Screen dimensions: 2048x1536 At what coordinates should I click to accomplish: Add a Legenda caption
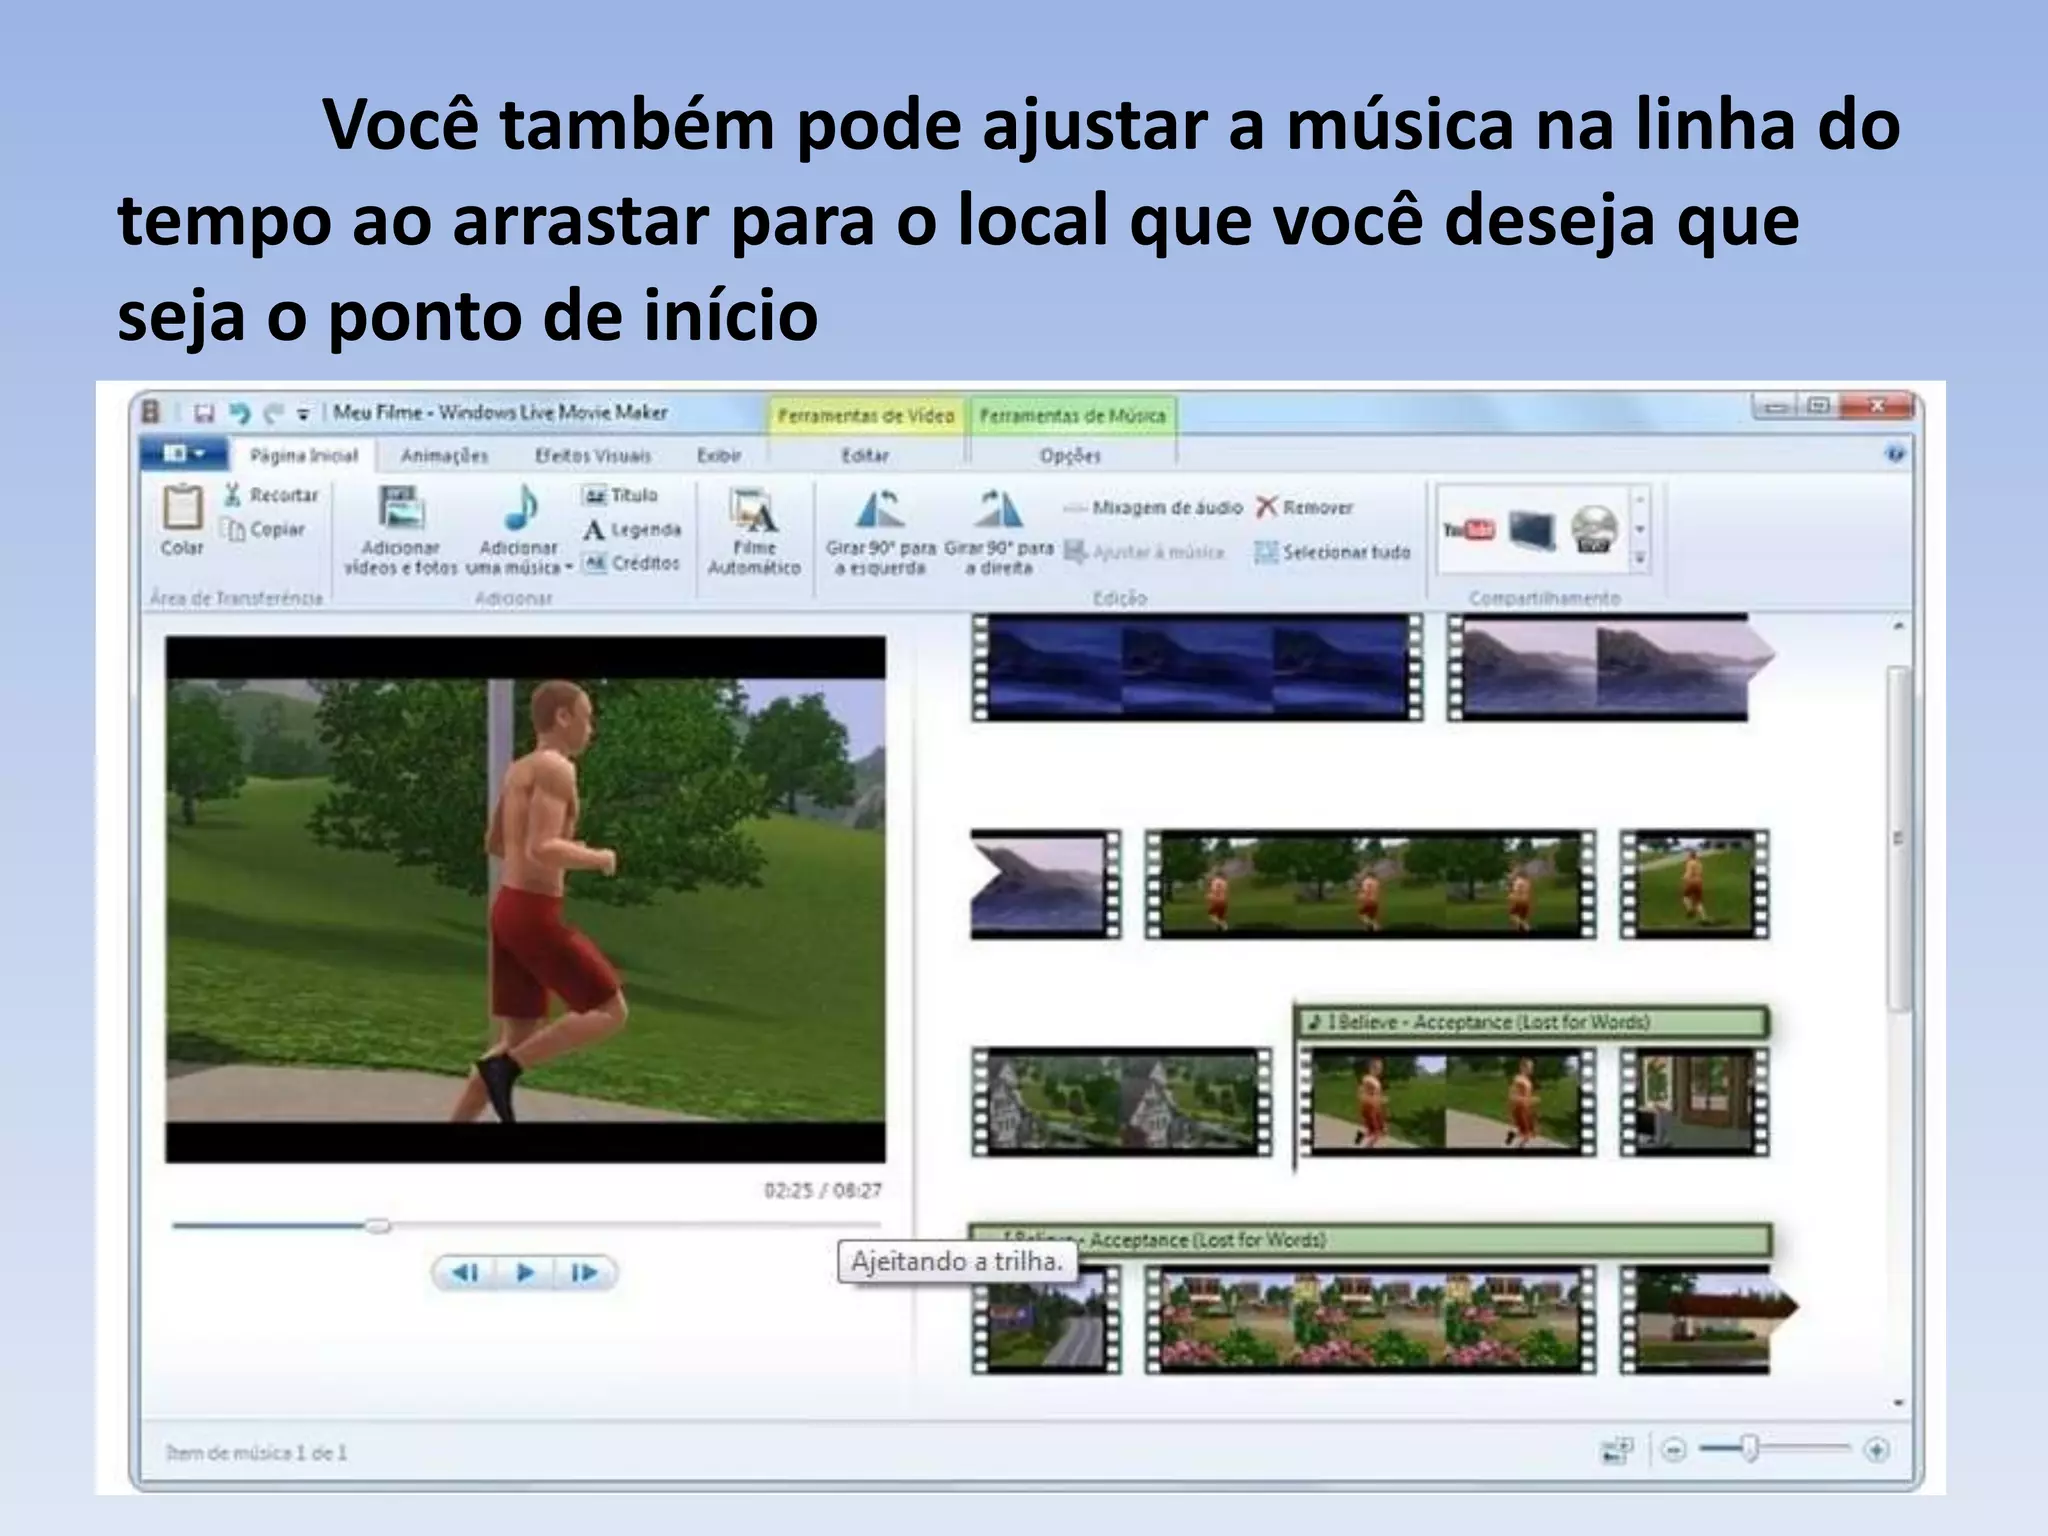[x=632, y=529]
